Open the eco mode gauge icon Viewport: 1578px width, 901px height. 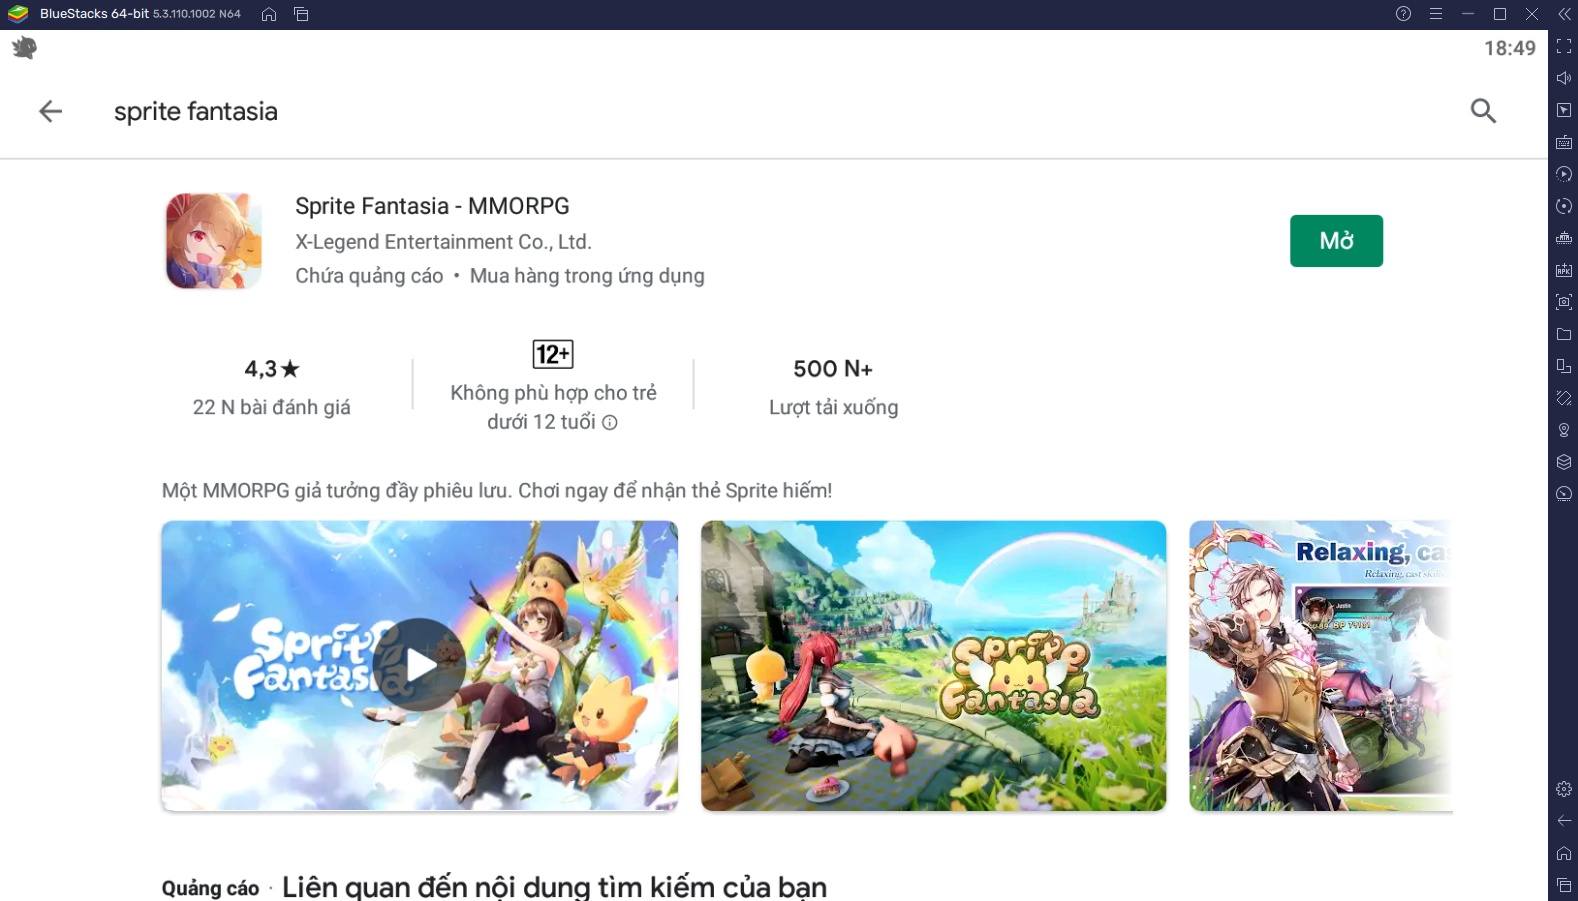pyautogui.click(x=1564, y=494)
